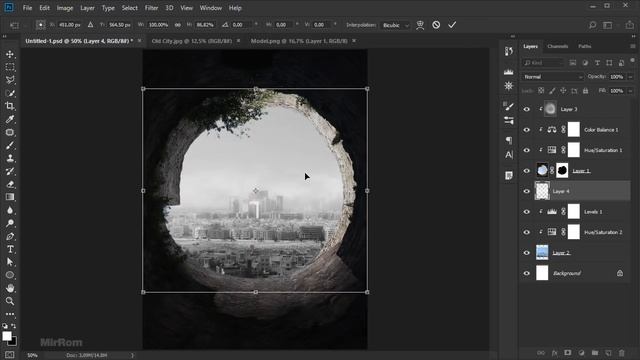The width and height of the screenshot is (640, 360).
Task: Select the Crop tool
Action: pyautogui.click(x=10, y=106)
